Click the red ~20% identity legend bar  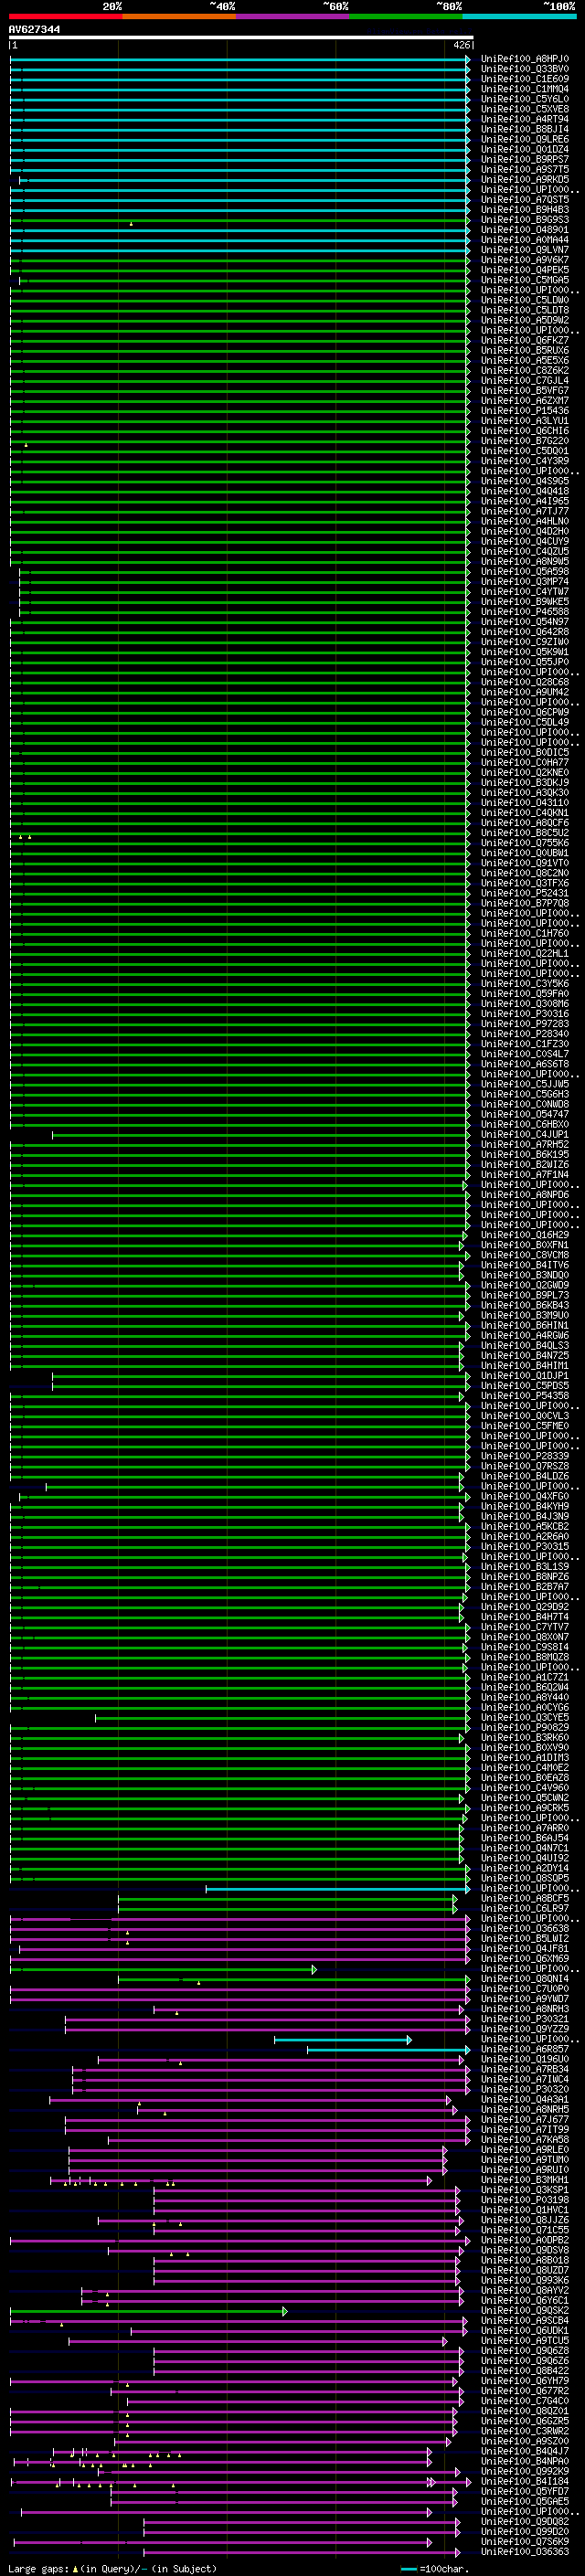tap(65, 16)
